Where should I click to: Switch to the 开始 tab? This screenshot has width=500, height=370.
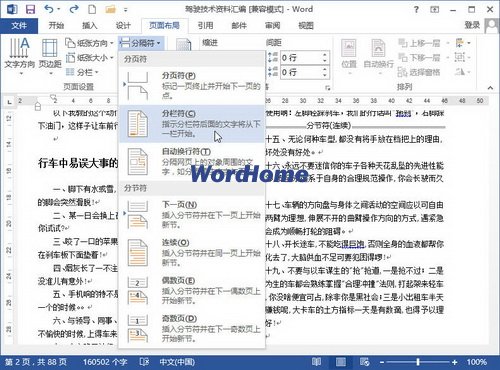[56, 25]
